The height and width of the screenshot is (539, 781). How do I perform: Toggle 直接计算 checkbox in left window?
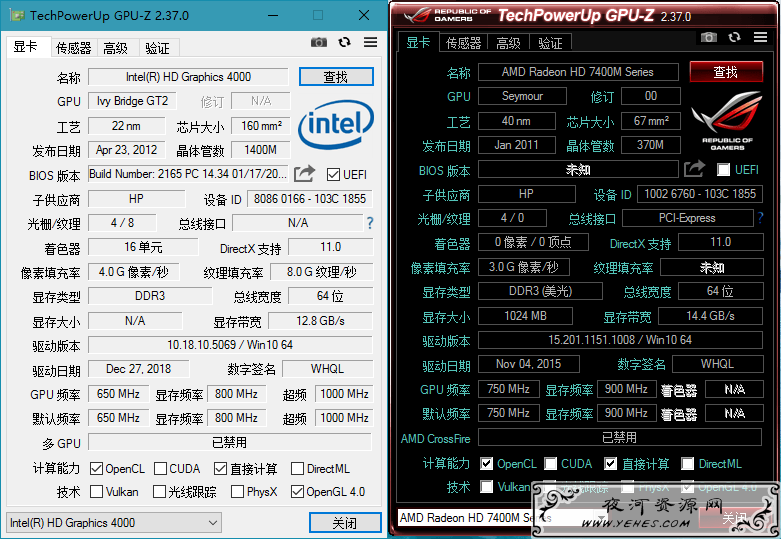221,468
